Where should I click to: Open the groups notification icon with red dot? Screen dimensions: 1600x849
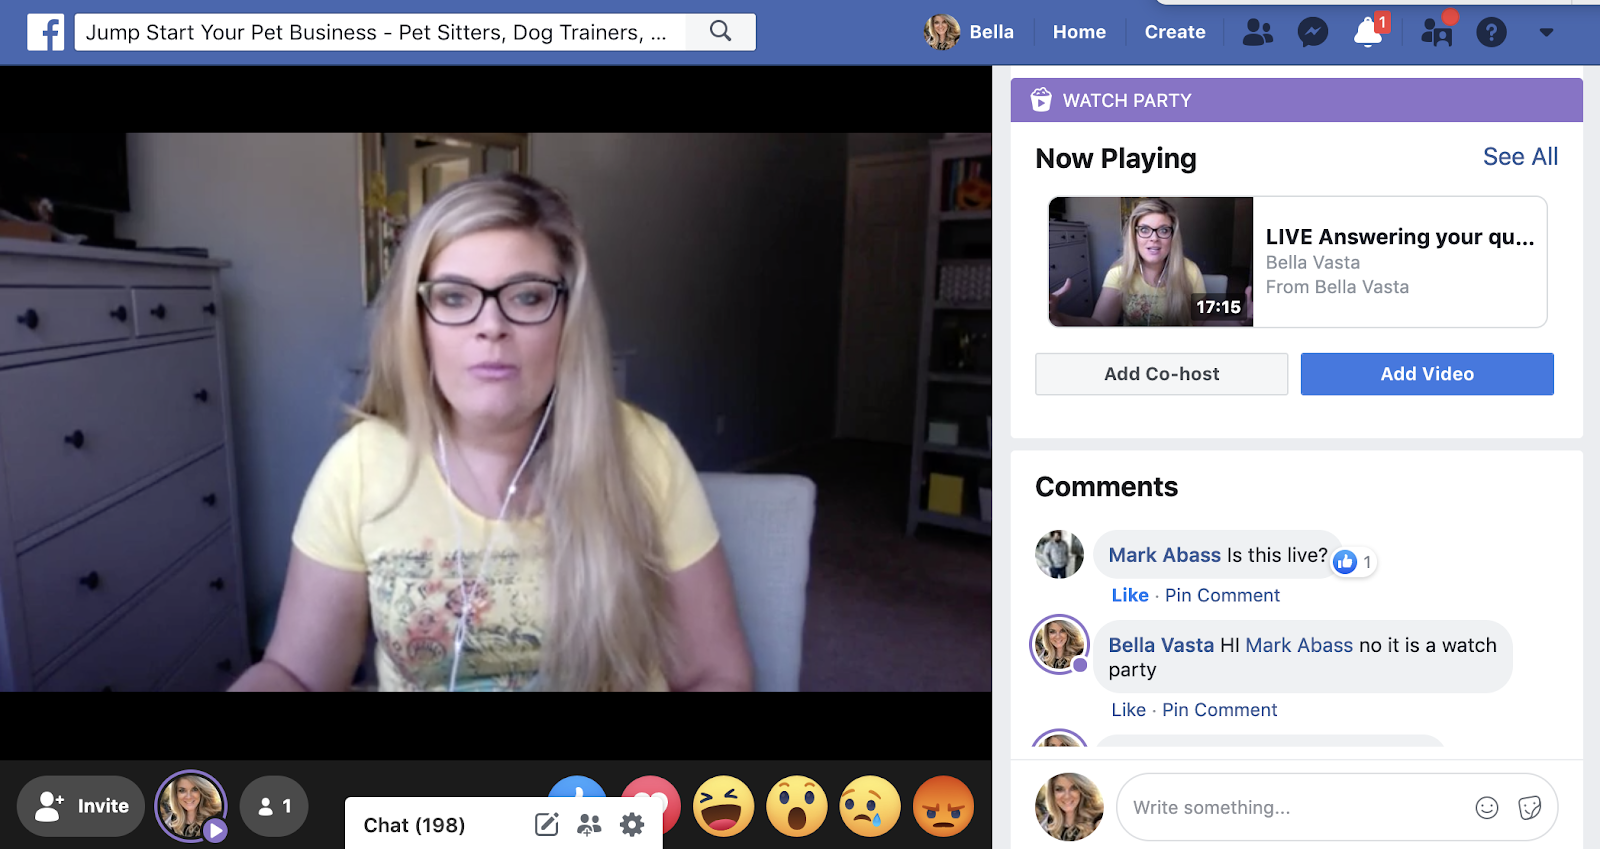[1436, 32]
